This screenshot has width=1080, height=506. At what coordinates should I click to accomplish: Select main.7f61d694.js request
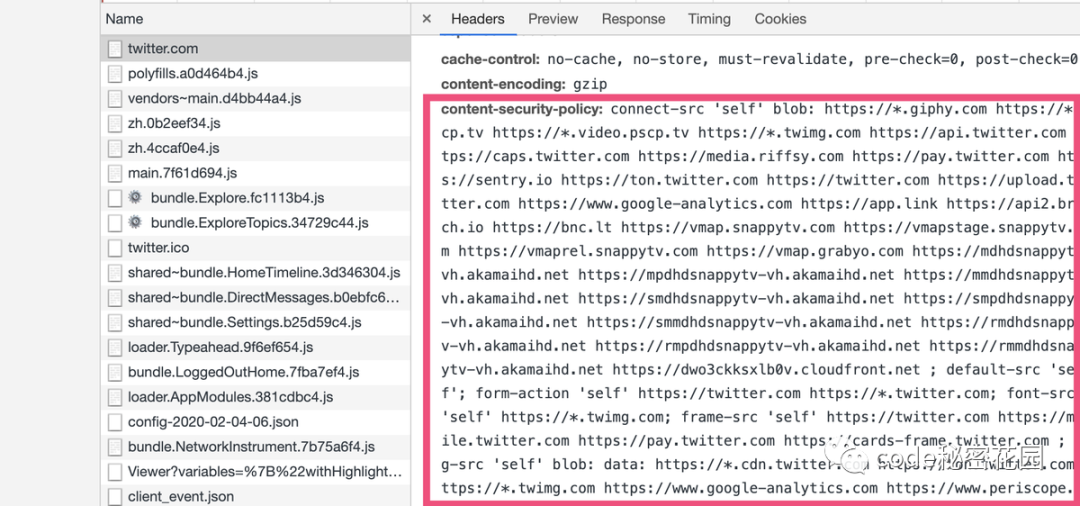[255, 173]
